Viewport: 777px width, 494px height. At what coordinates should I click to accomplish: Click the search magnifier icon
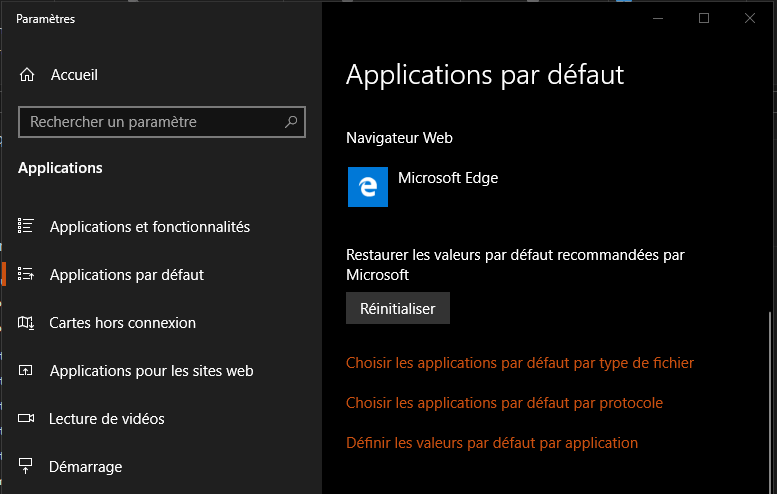click(291, 122)
